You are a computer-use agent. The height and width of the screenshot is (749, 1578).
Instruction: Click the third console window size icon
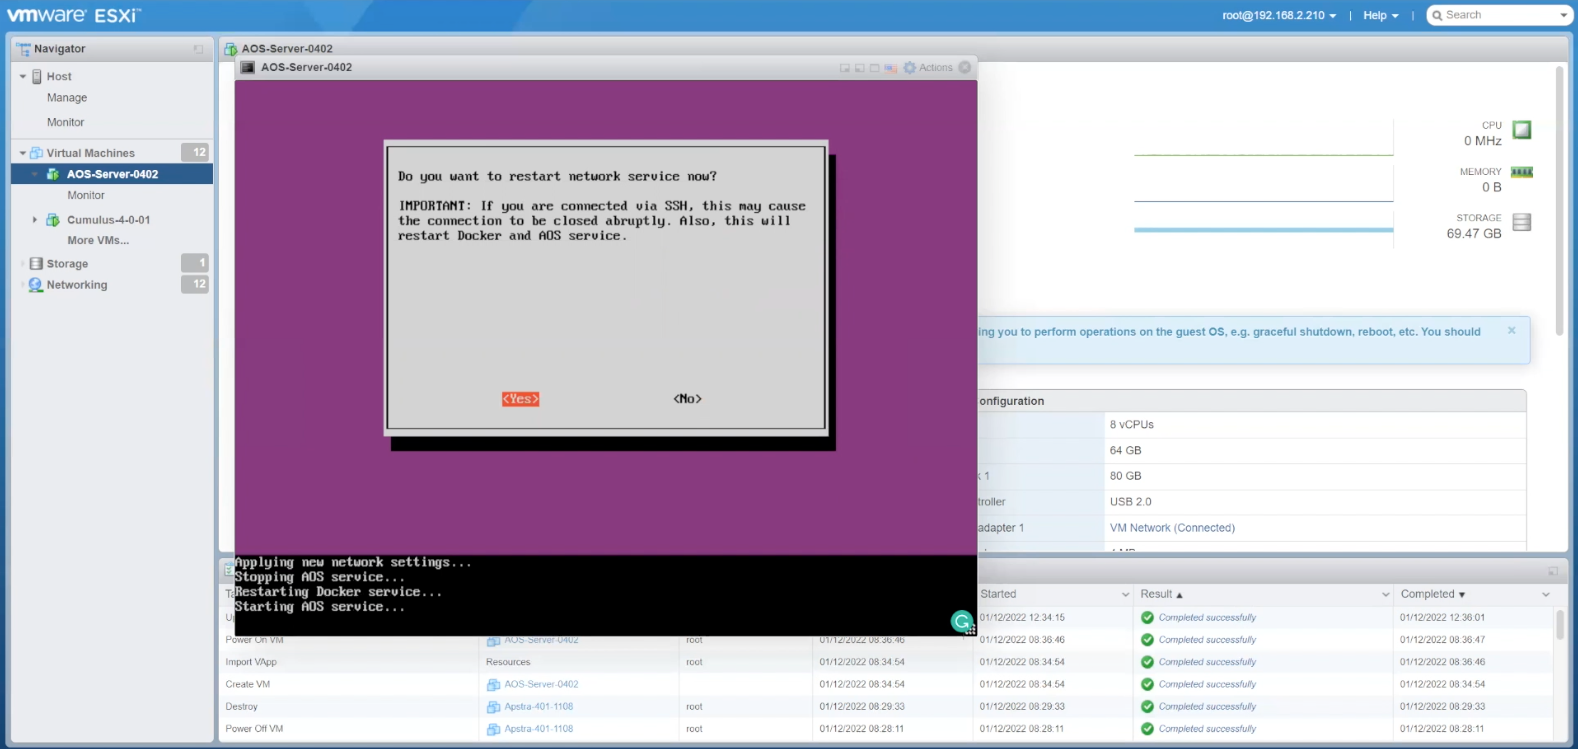875,68
